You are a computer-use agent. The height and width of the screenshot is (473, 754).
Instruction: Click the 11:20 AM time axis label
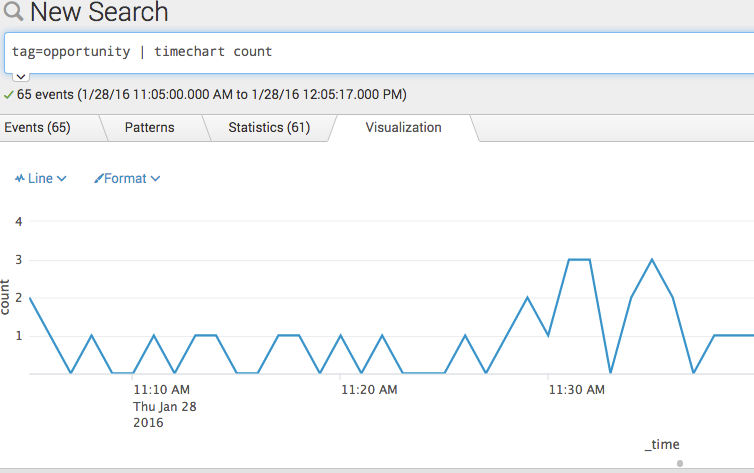369,390
